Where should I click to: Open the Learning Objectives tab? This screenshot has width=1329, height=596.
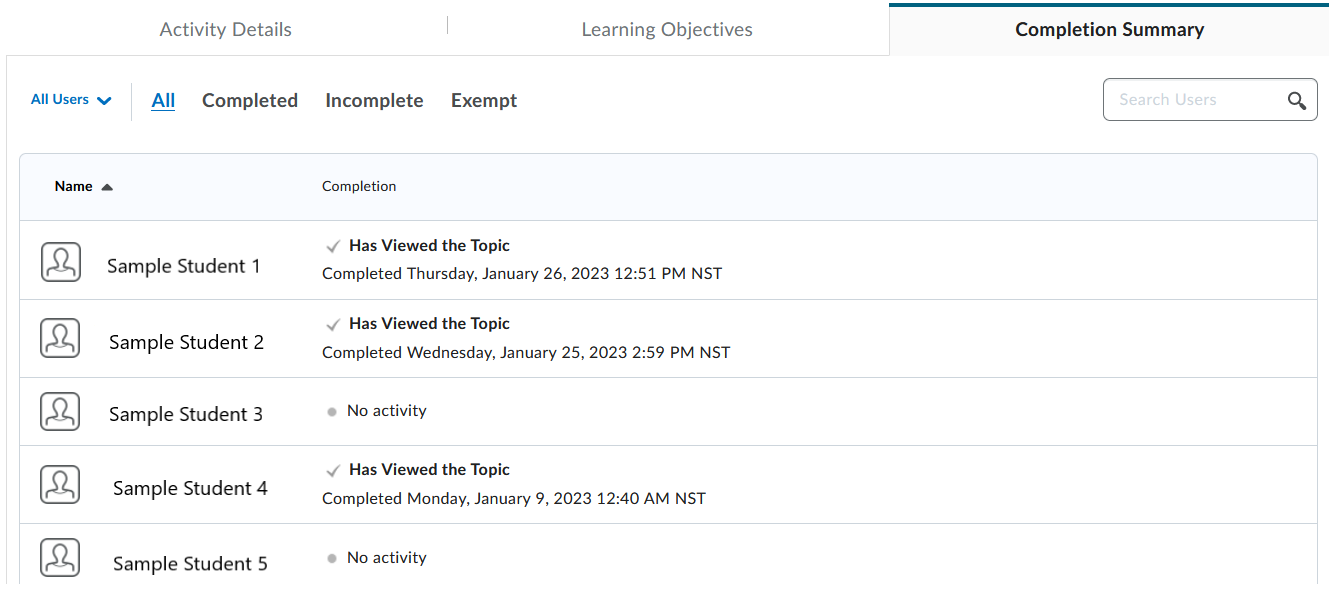pos(666,29)
